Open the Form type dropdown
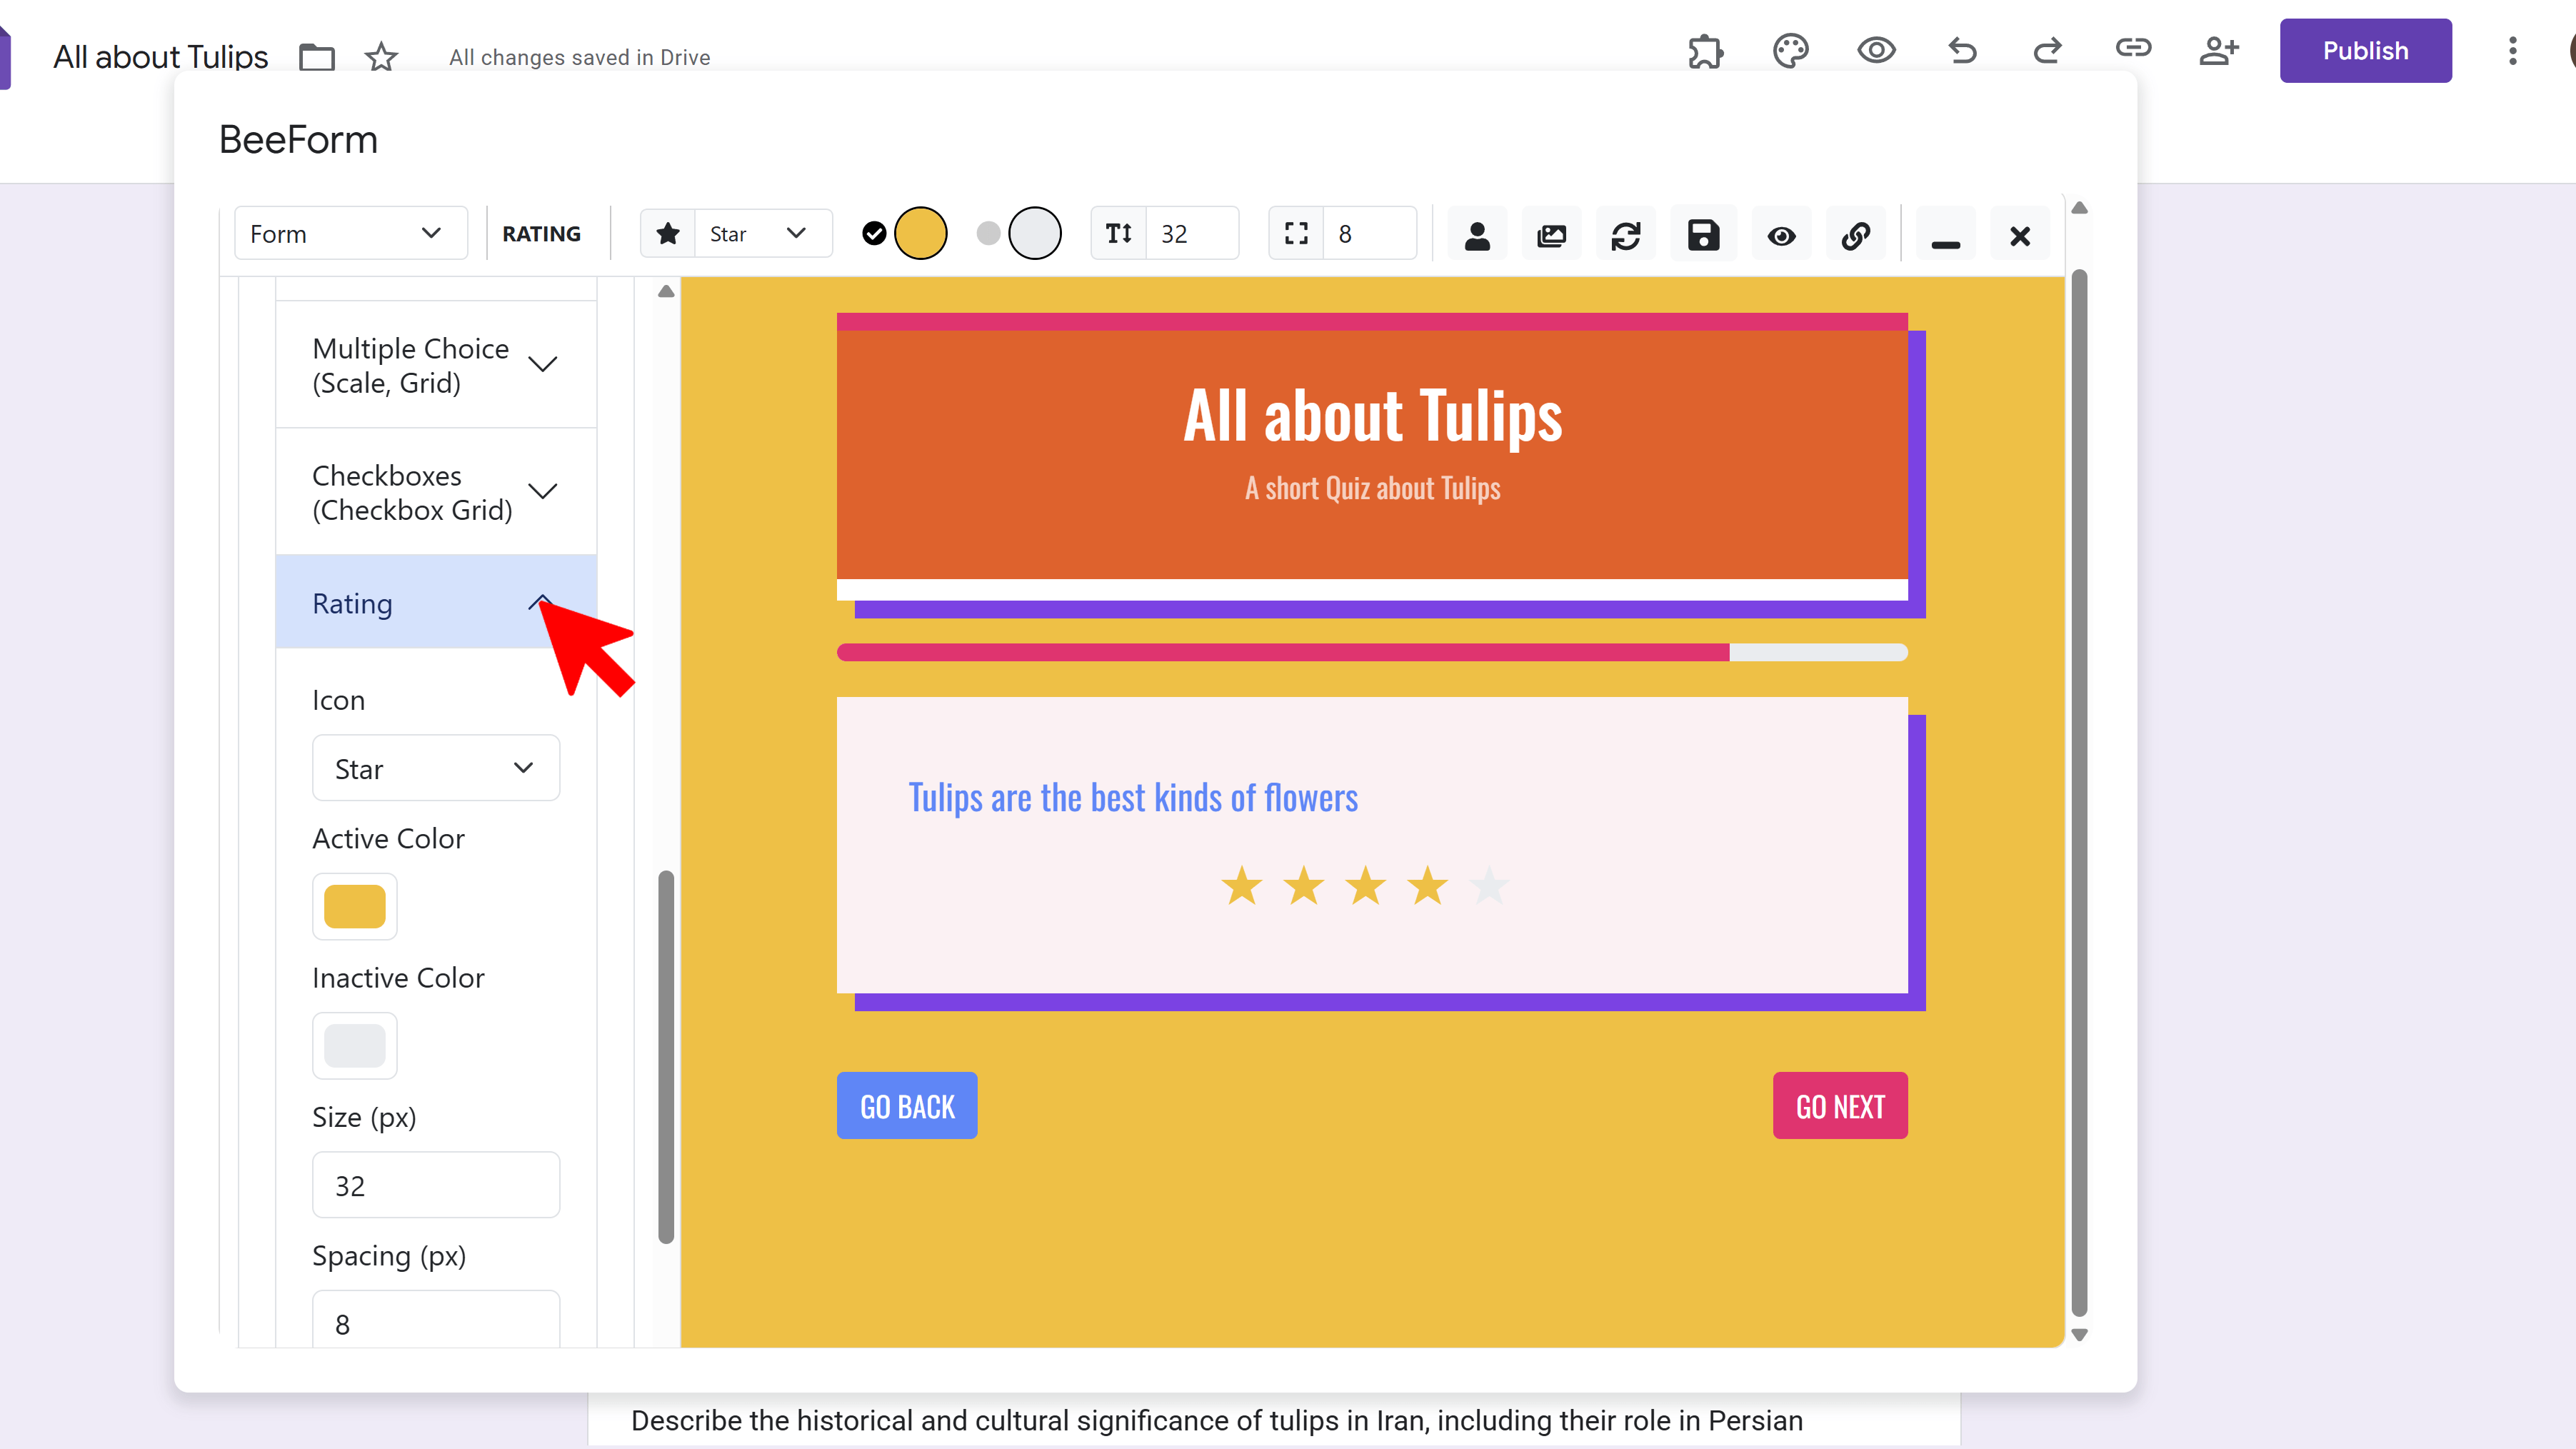The height and width of the screenshot is (1449, 2576). click(x=350, y=233)
